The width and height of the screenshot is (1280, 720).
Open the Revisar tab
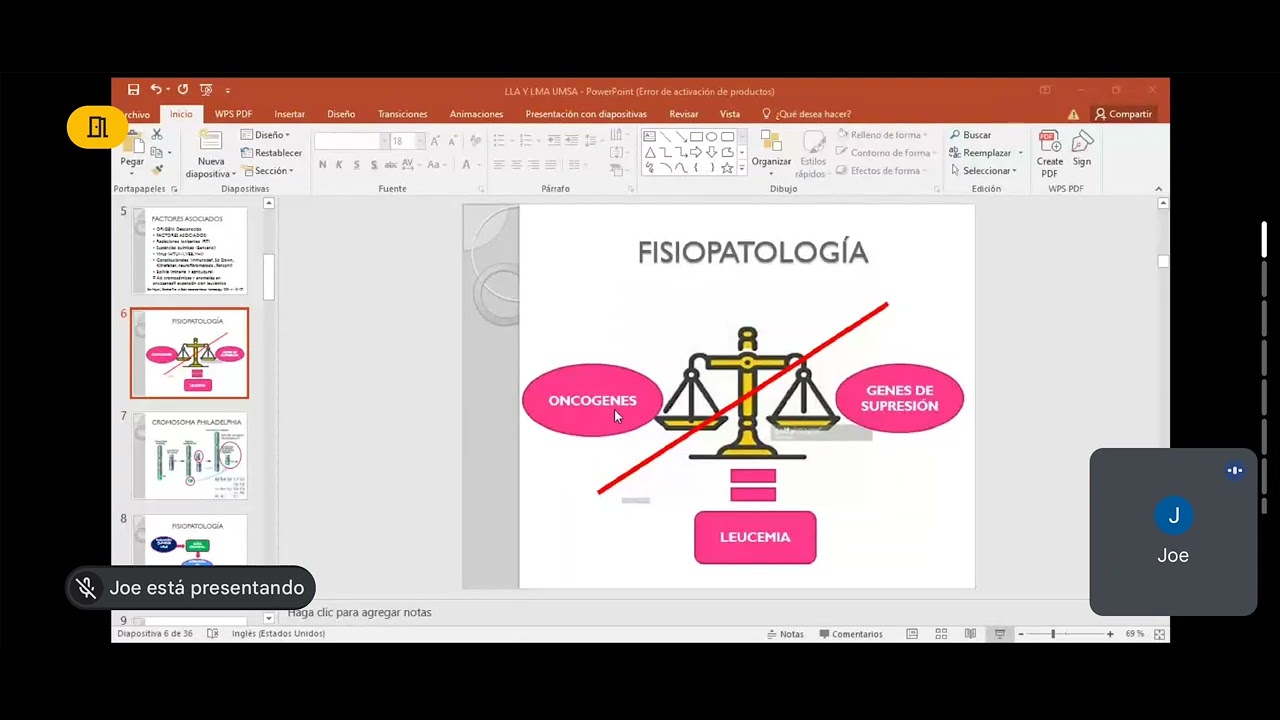tap(684, 114)
